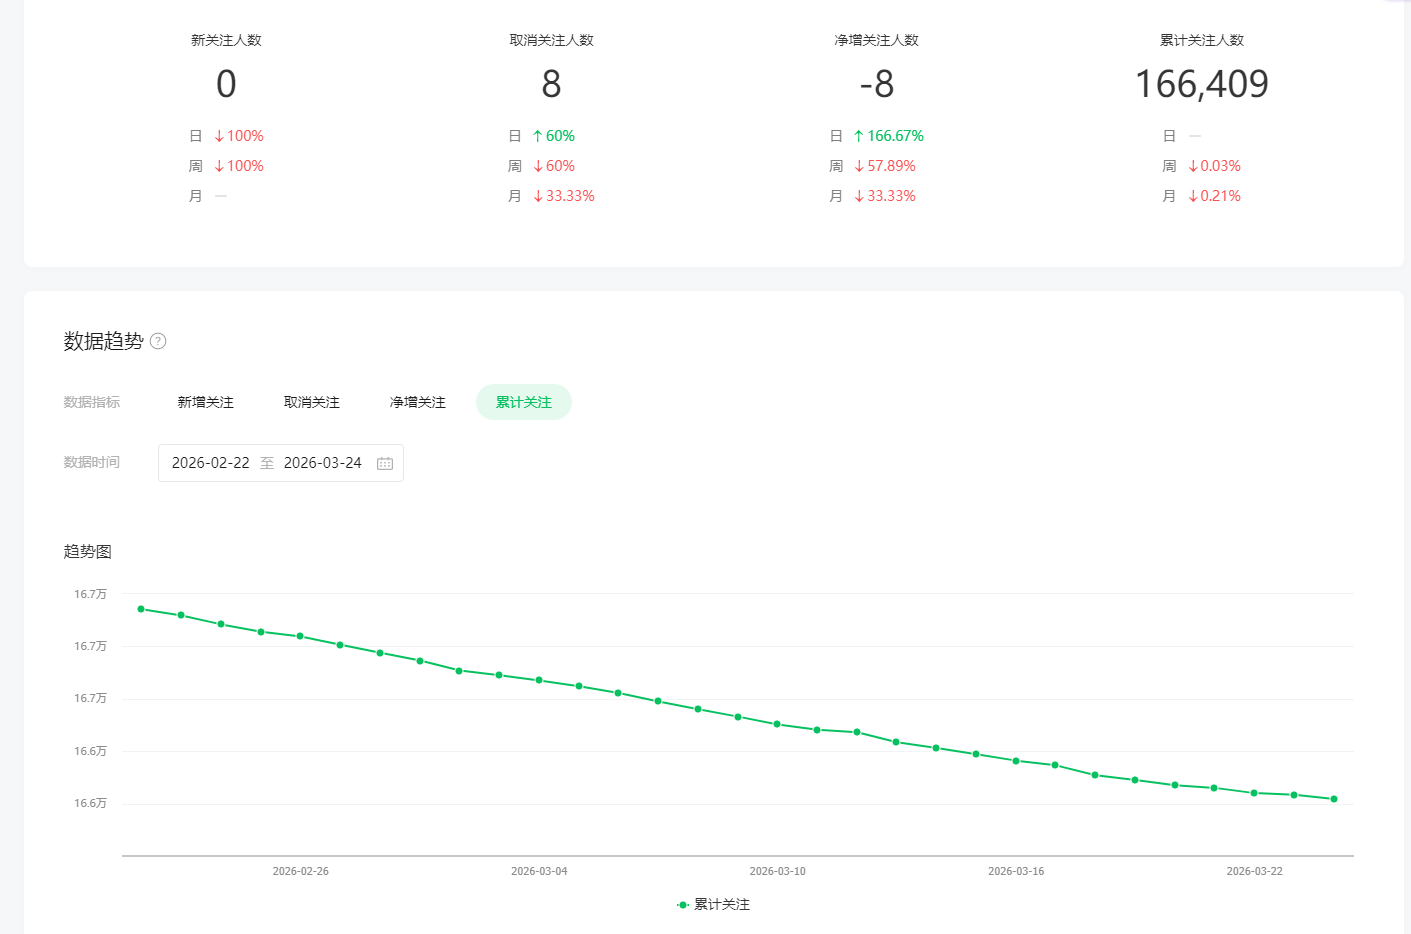This screenshot has width=1411, height=934.
Task: Open the calendar icon in date range field
Action: click(x=385, y=463)
